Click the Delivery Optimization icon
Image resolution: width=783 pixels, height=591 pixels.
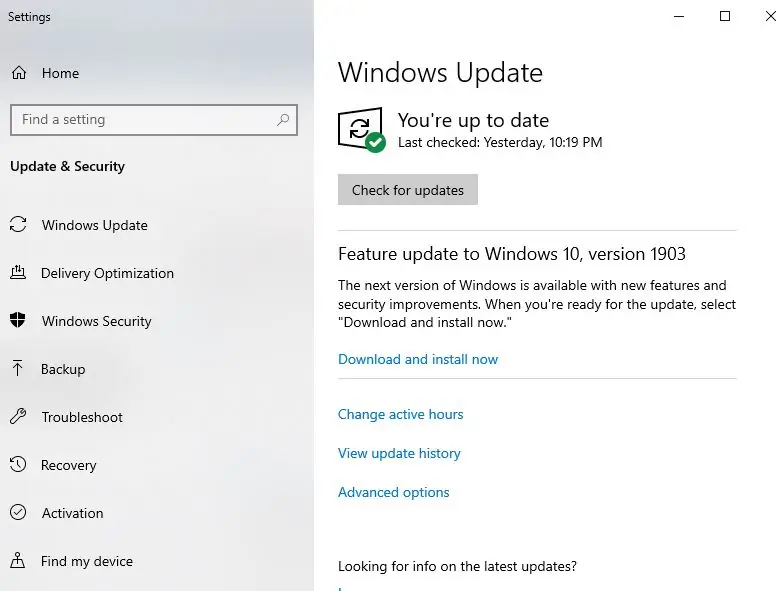(18, 273)
